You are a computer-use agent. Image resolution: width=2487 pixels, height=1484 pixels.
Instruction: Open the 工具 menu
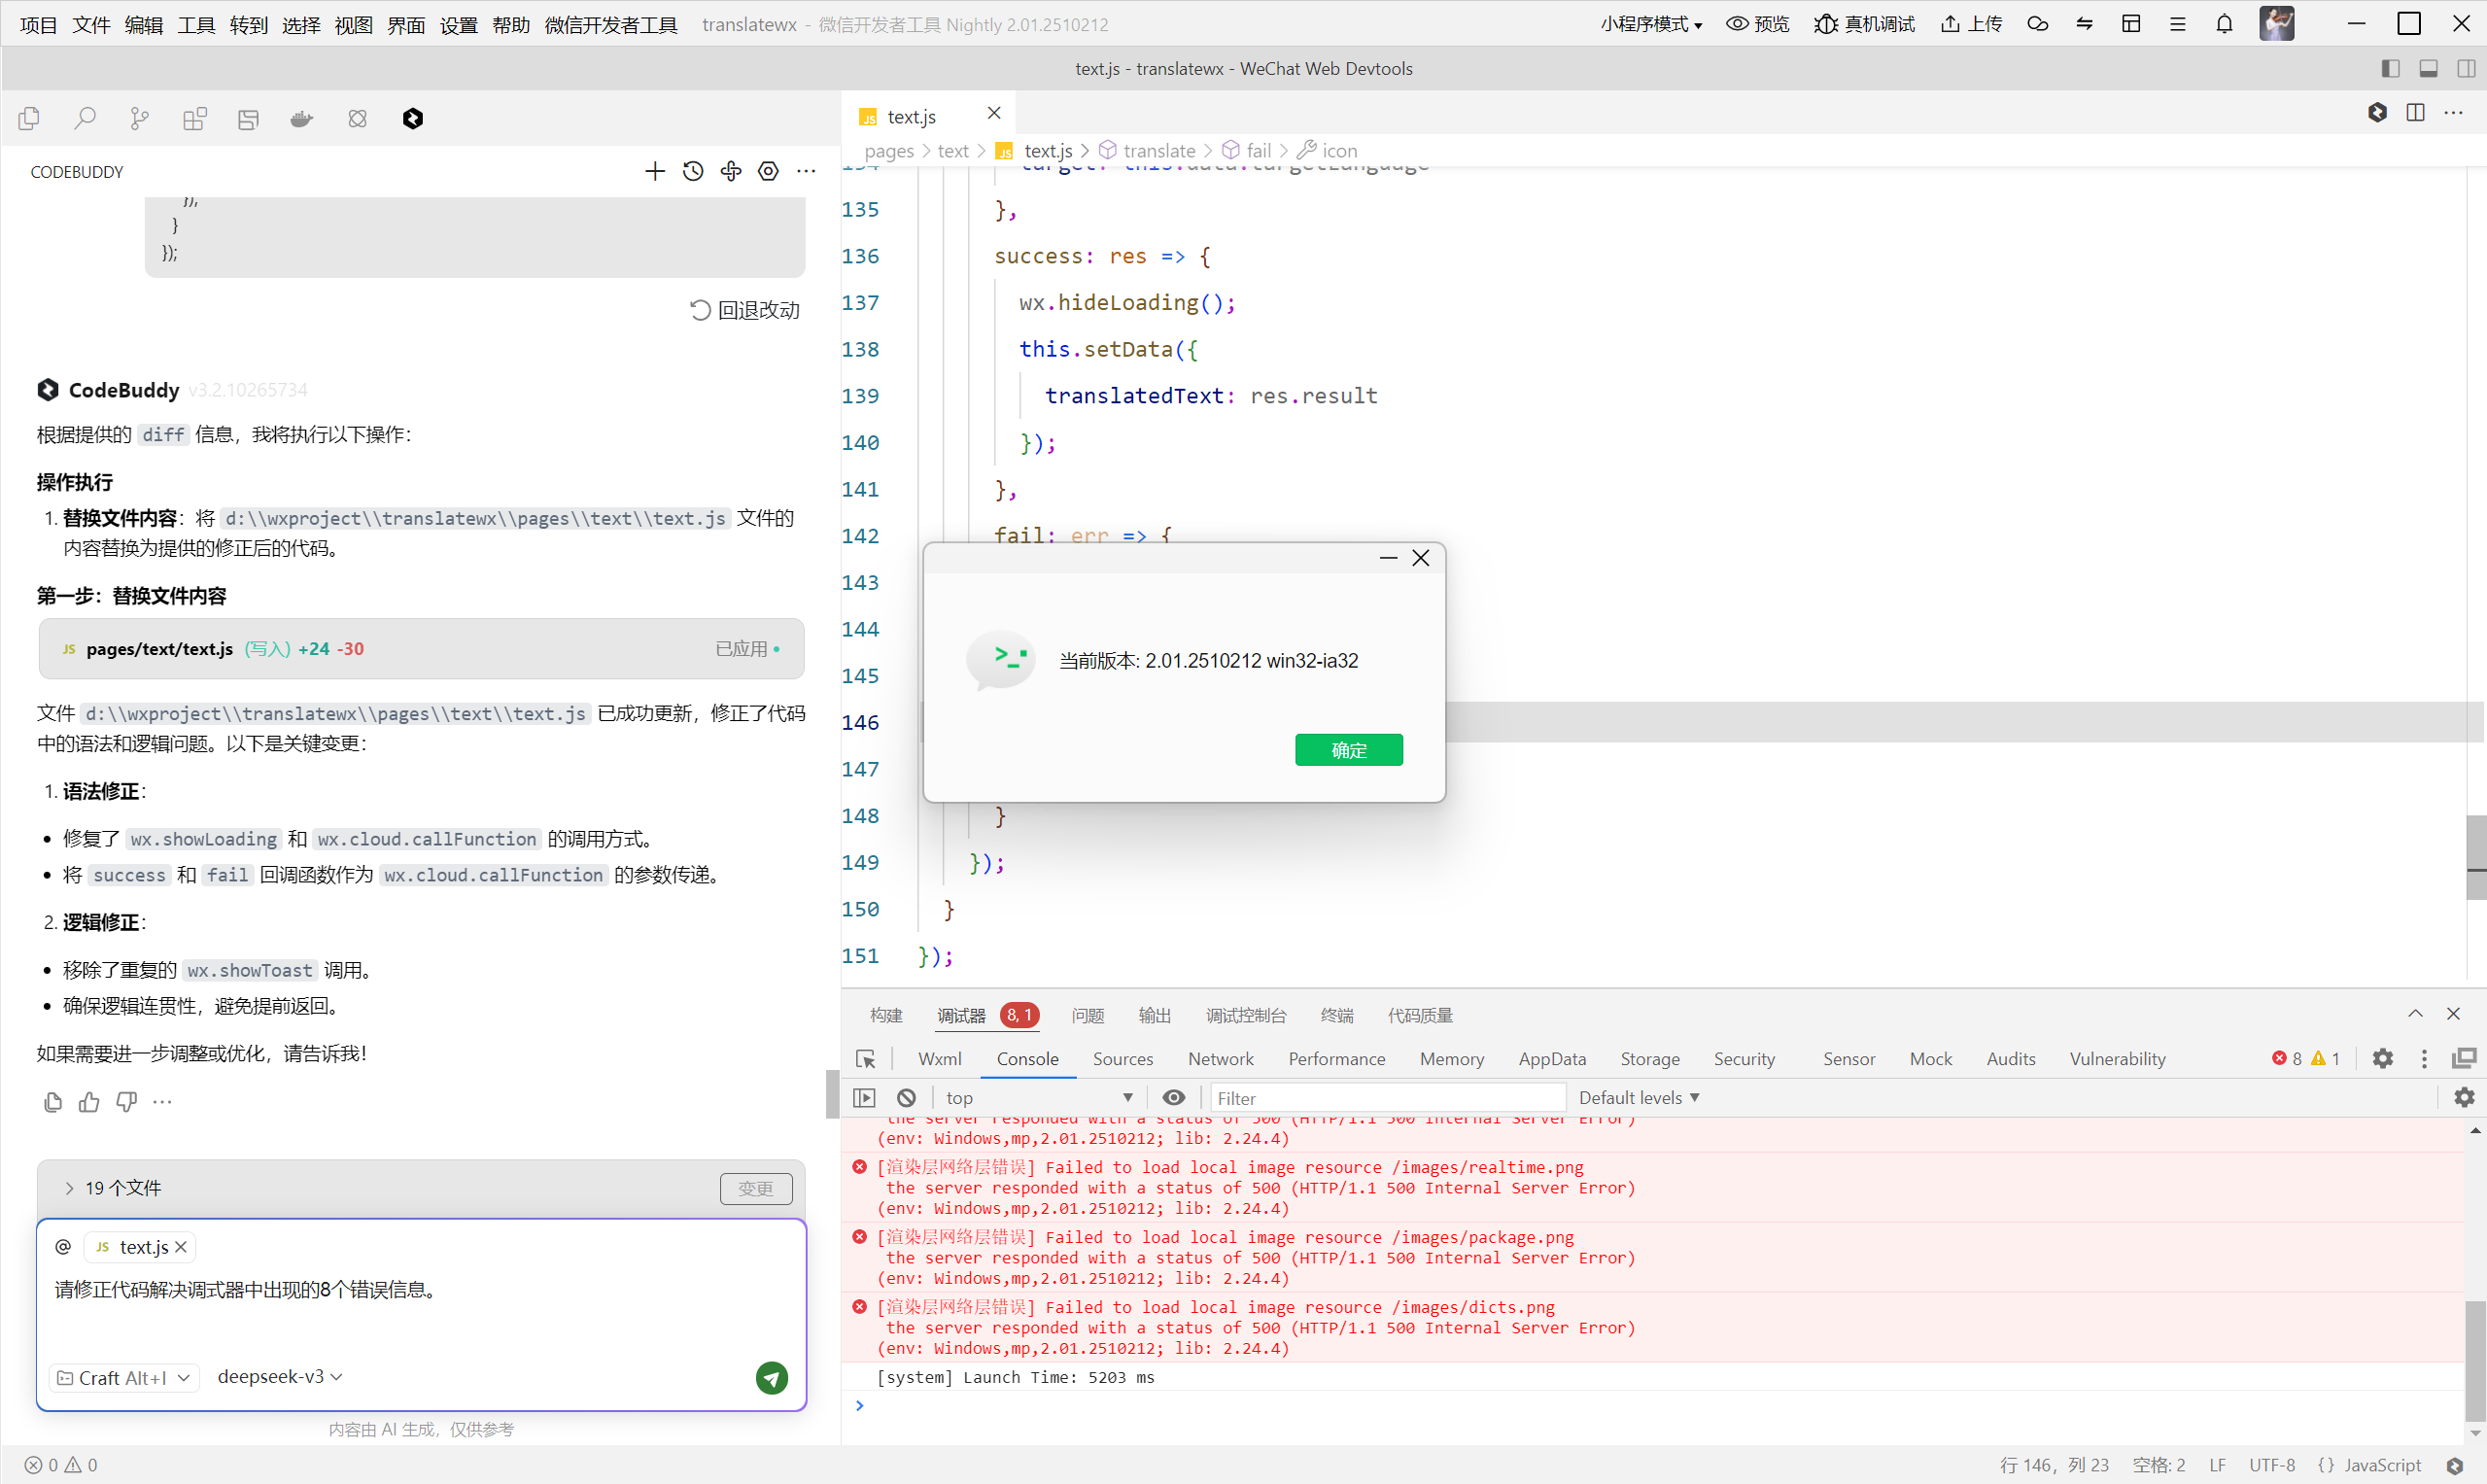click(x=195, y=24)
